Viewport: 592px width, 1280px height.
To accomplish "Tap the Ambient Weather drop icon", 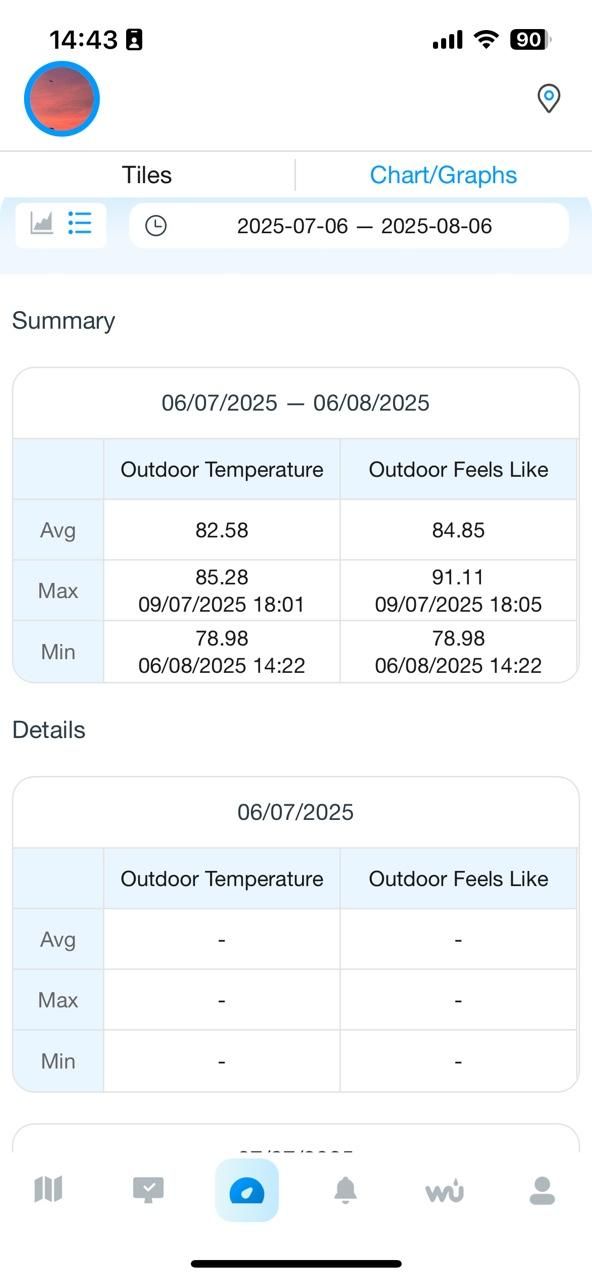I will pos(246,1190).
